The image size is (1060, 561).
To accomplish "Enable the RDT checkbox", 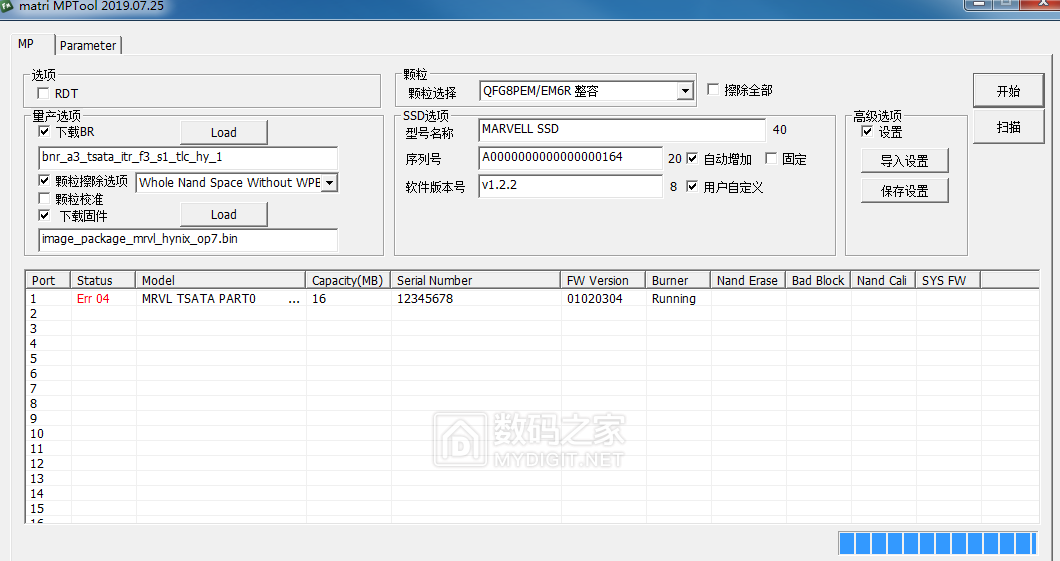I will (x=44, y=94).
